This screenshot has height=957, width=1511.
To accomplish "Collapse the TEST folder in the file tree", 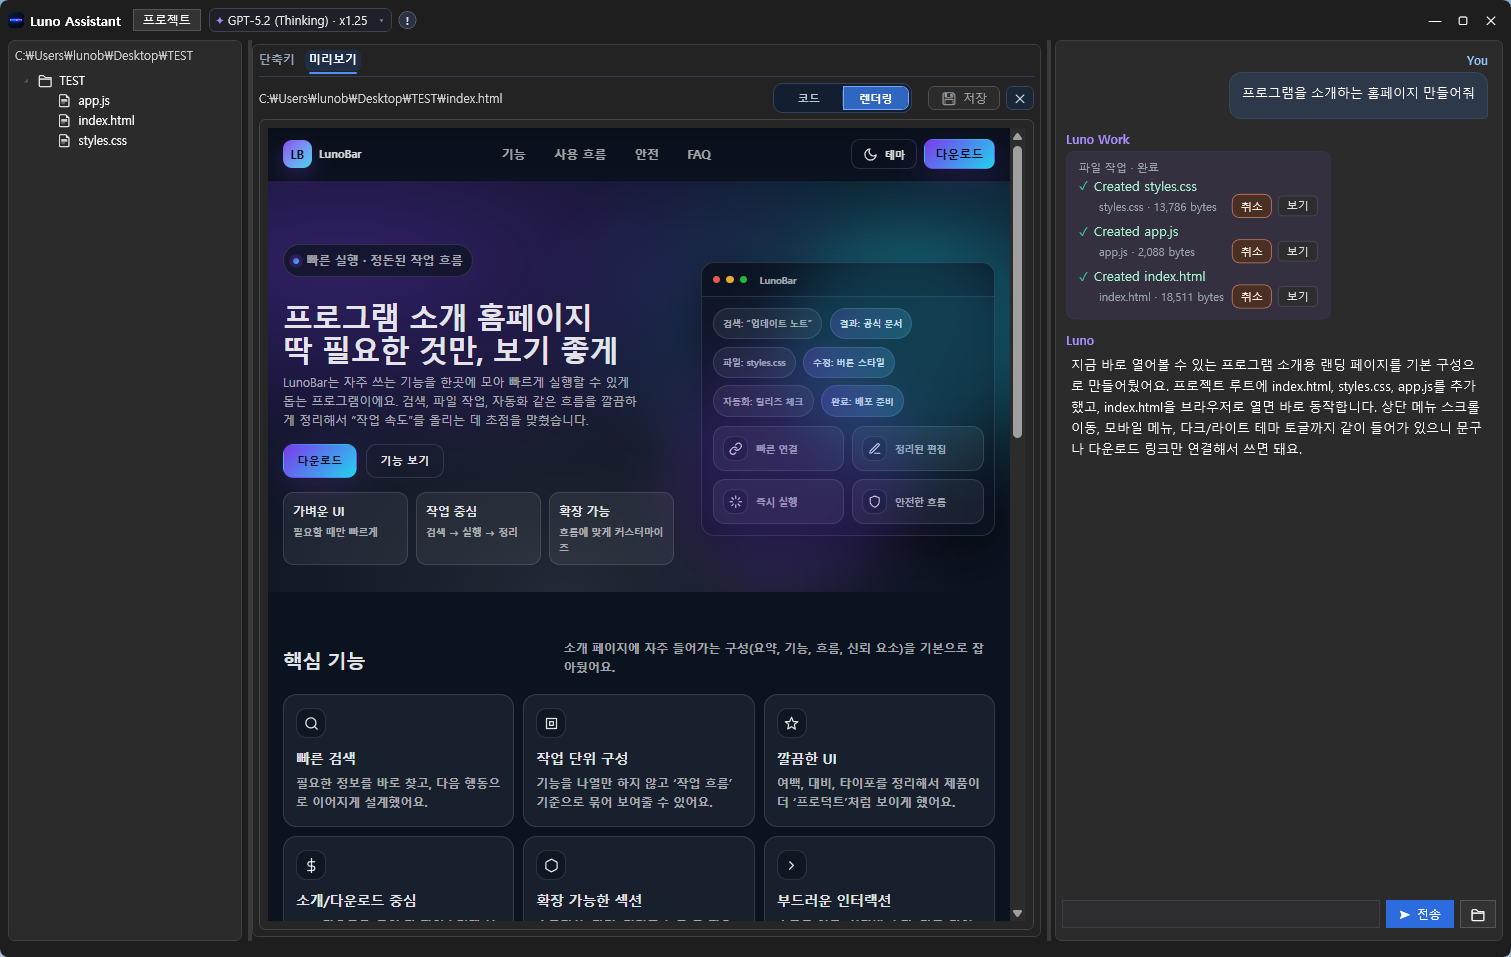I will [25, 80].
